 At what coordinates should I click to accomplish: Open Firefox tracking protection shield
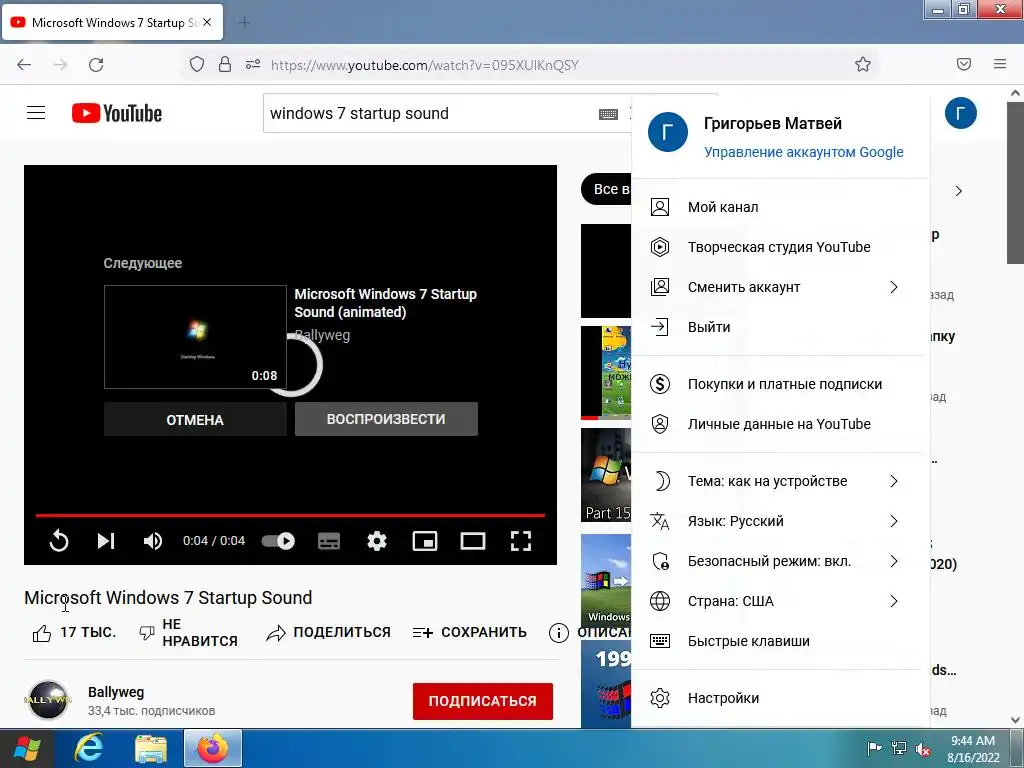[x=197, y=64]
